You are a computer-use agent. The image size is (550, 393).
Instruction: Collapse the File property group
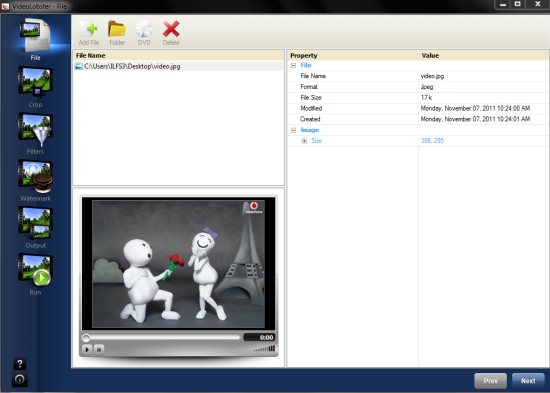[x=294, y=65]
